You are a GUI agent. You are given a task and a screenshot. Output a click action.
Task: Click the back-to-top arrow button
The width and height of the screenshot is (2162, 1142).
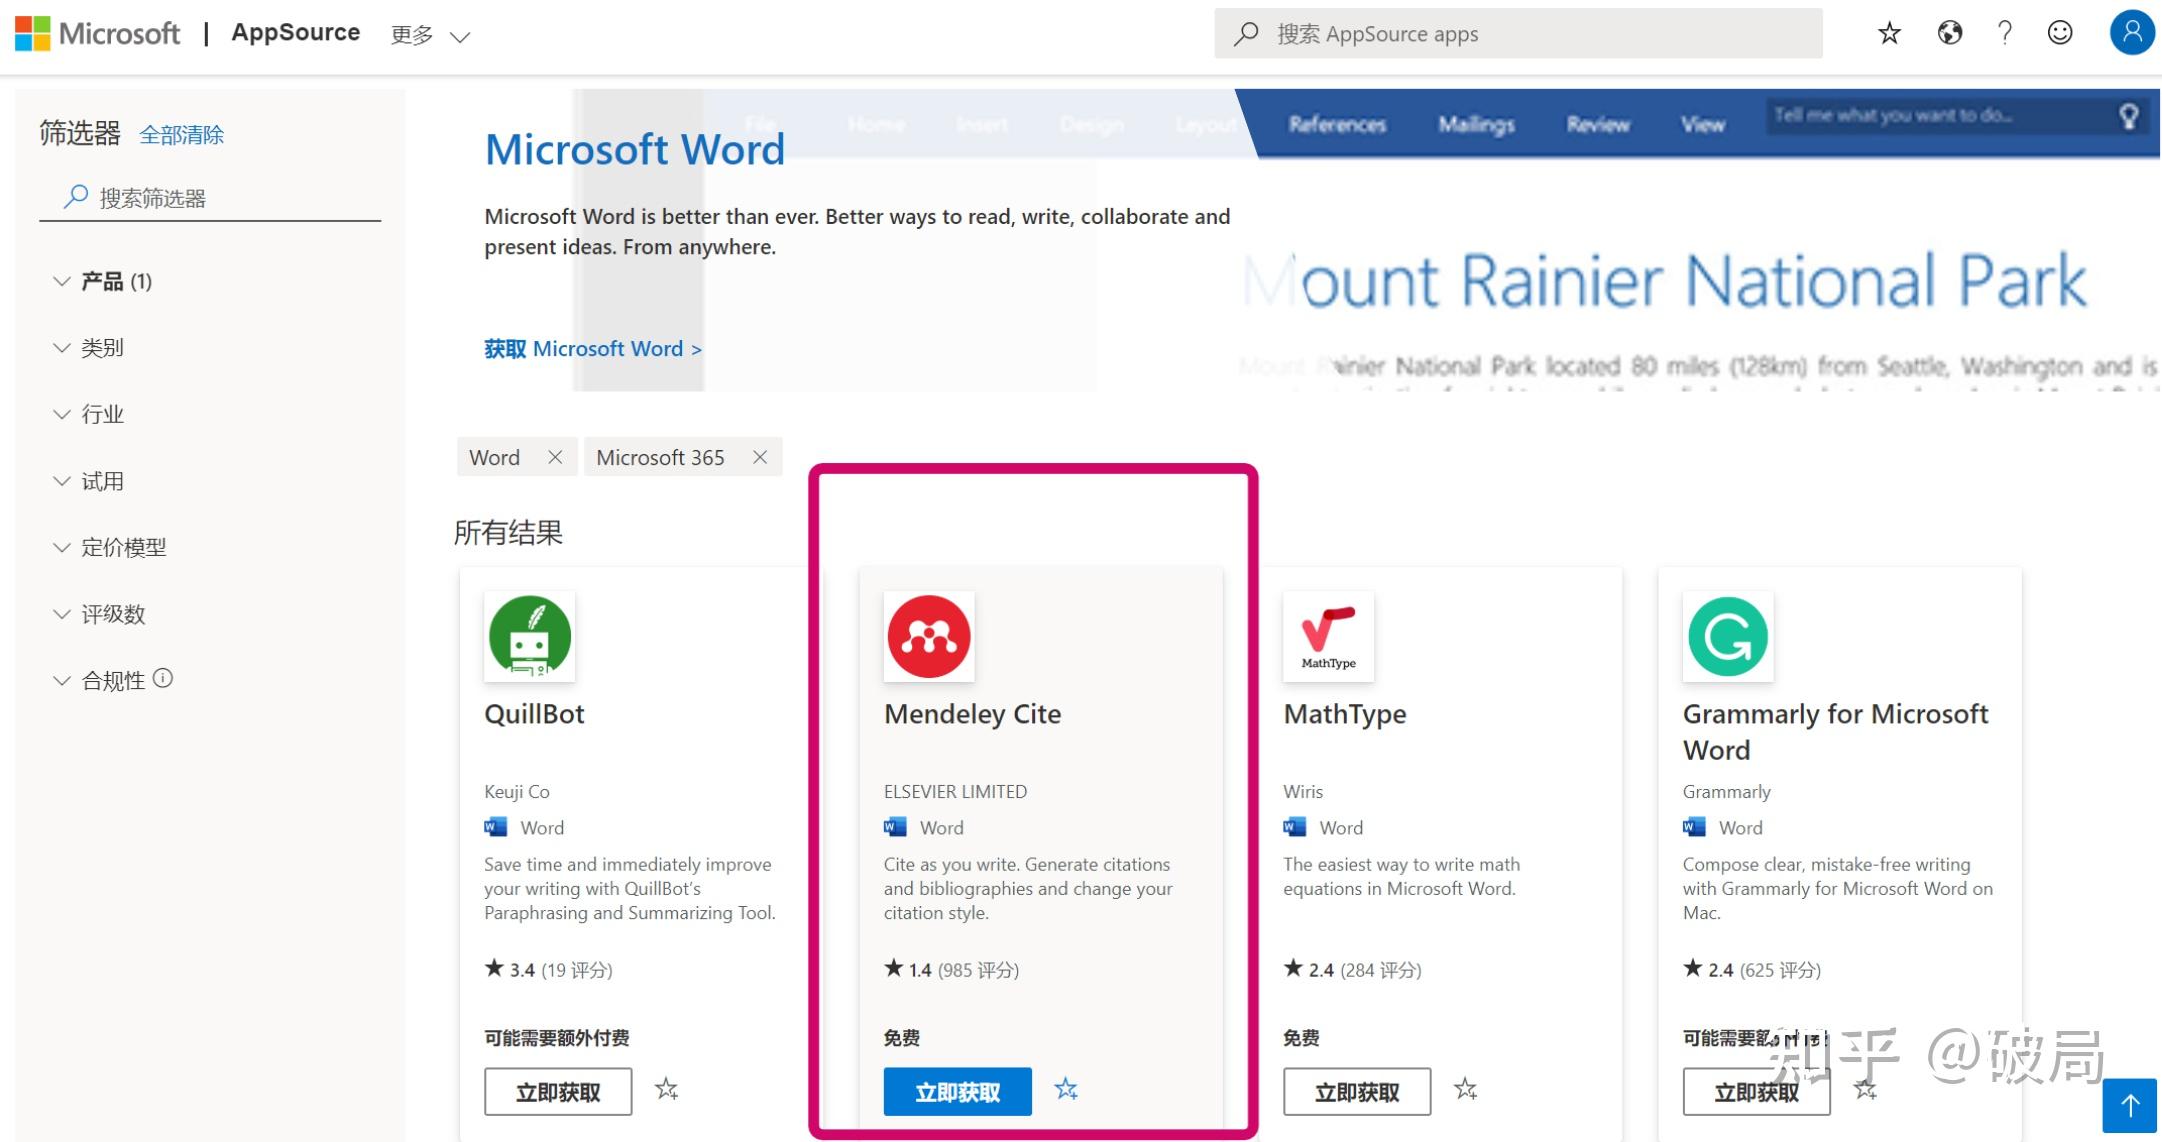(x=2129, y=1106)
